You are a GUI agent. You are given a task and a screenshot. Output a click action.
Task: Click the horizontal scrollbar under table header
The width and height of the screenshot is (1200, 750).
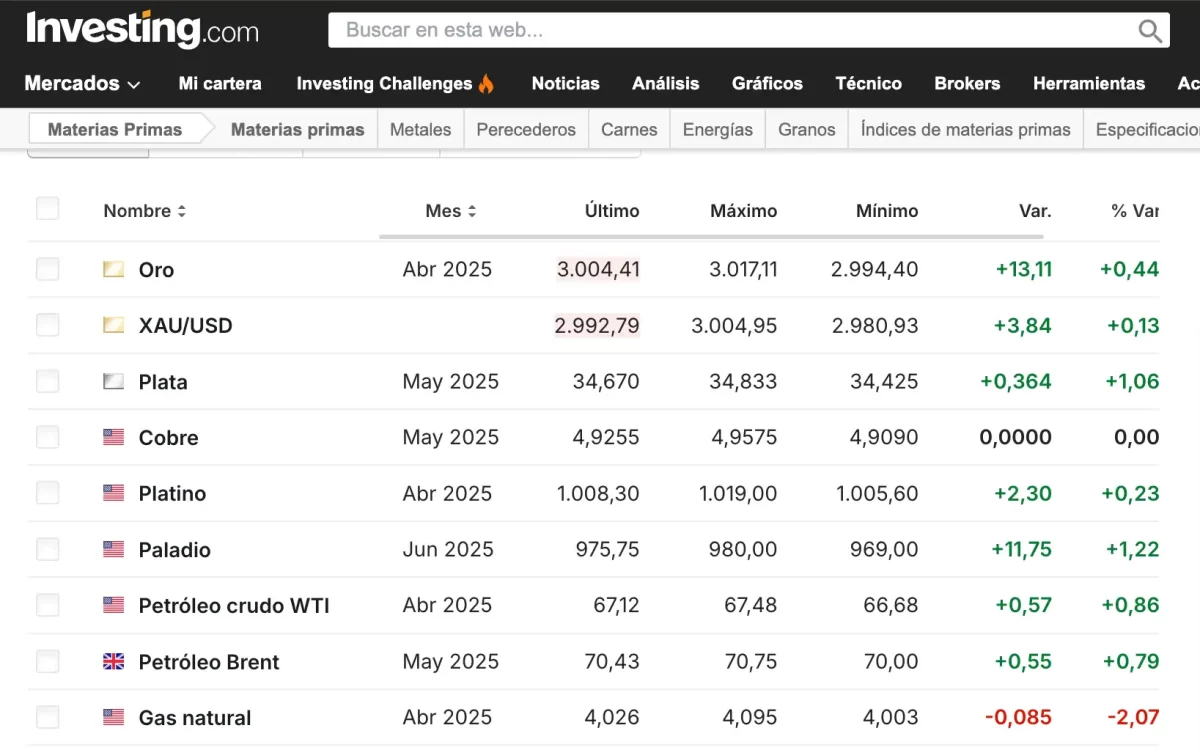710,237
